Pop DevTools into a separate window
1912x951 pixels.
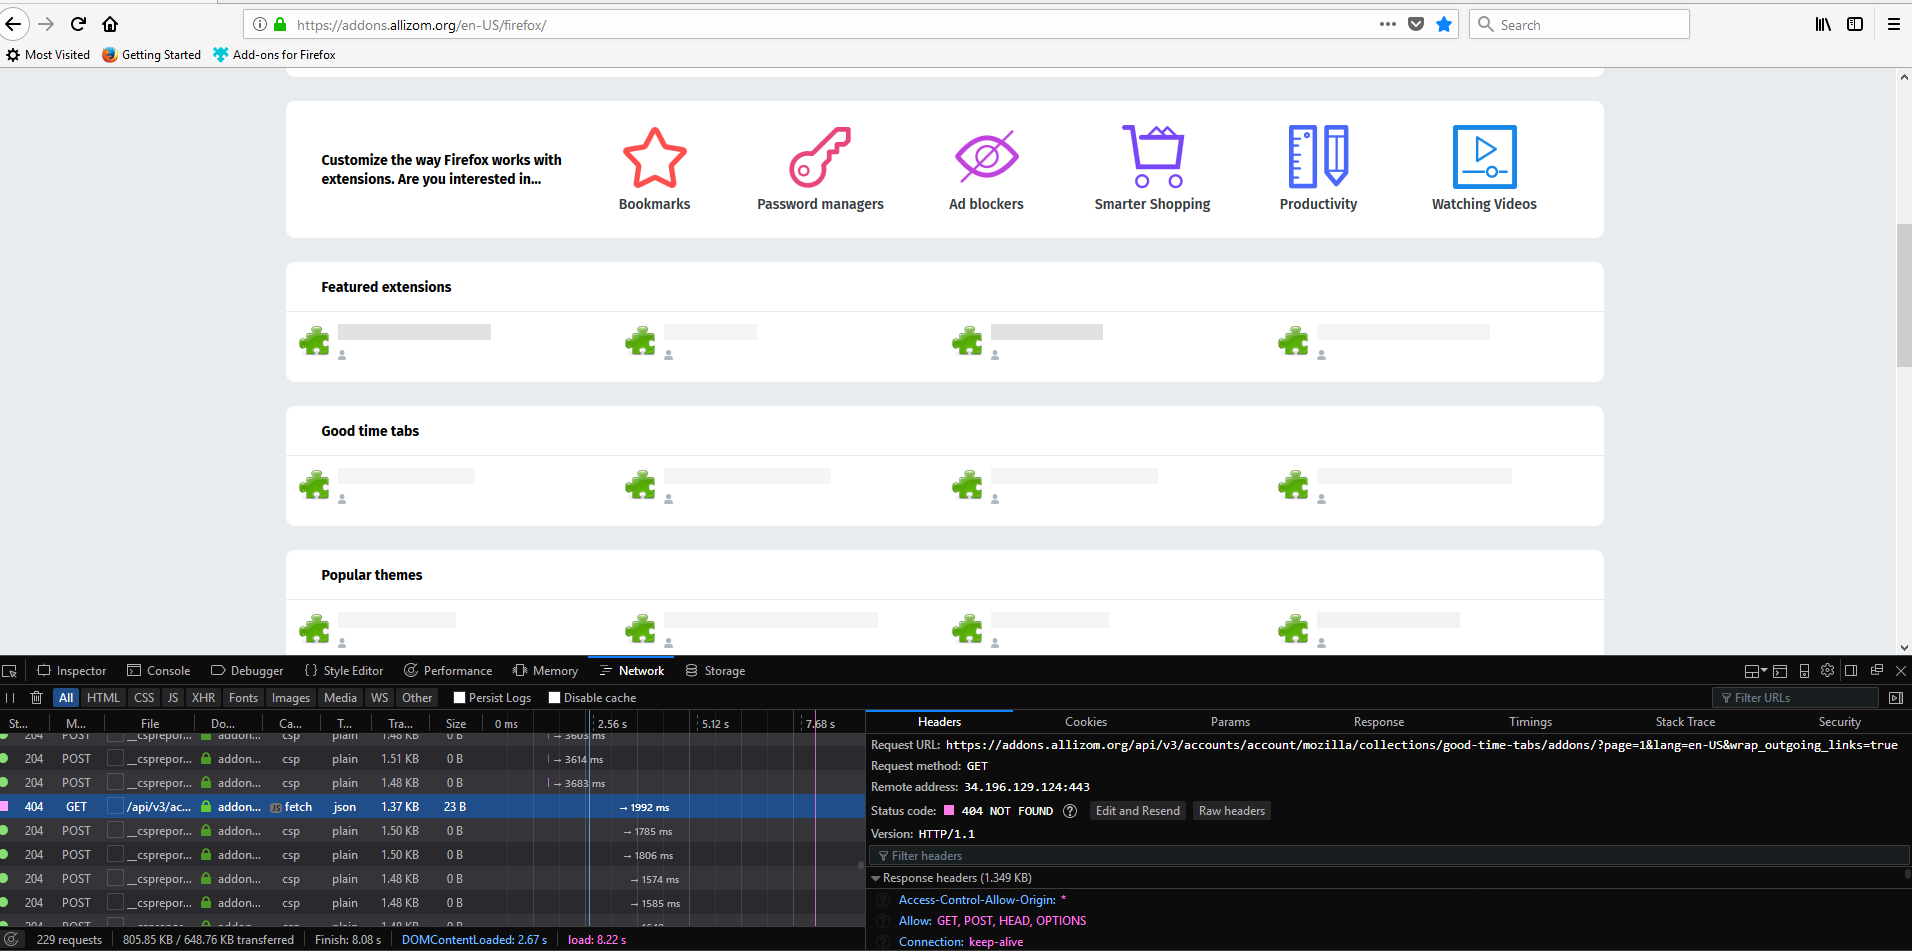tap(1877, 670)
